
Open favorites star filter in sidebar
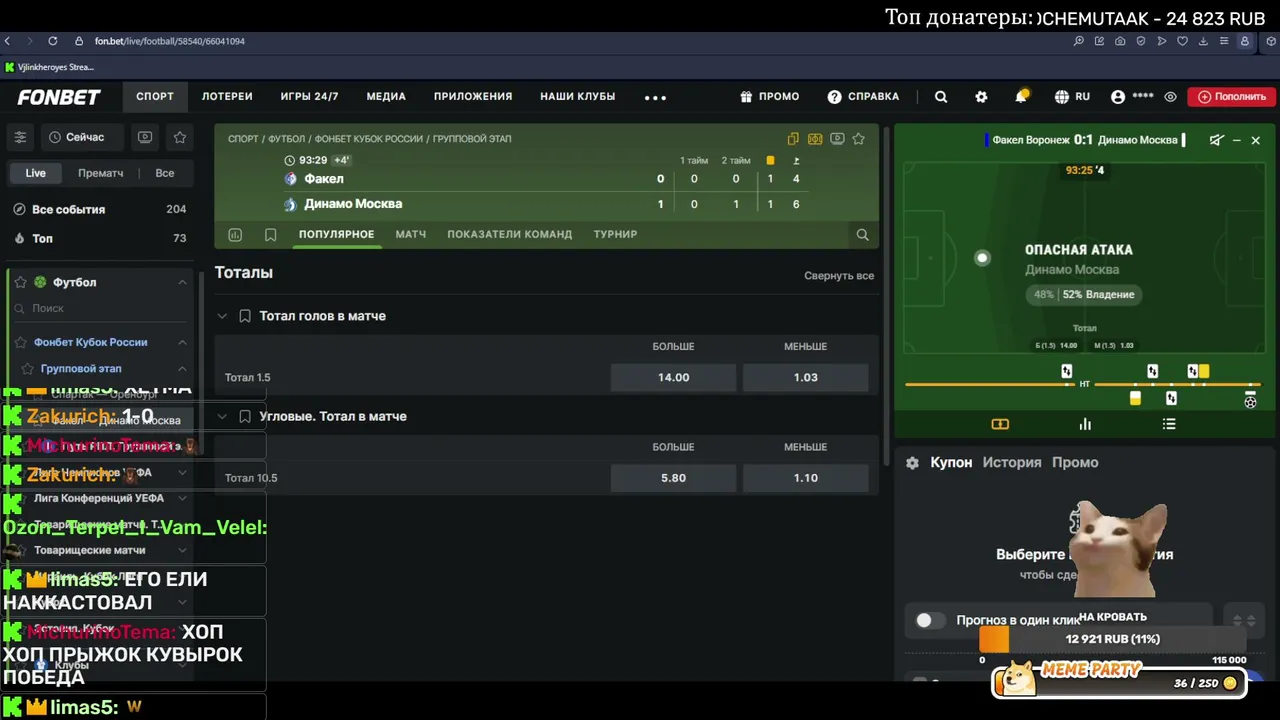click(x=180, y=137)
